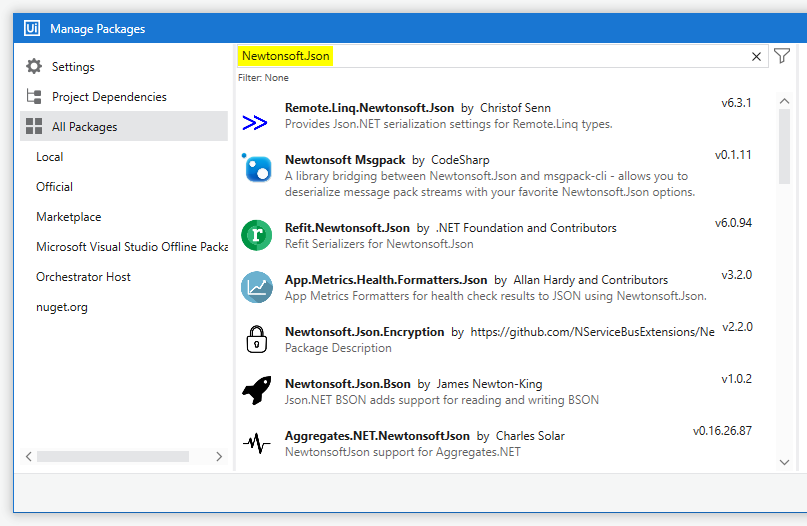
Task: Click version v1.0.2 label
Action: [x=736, y=379]
